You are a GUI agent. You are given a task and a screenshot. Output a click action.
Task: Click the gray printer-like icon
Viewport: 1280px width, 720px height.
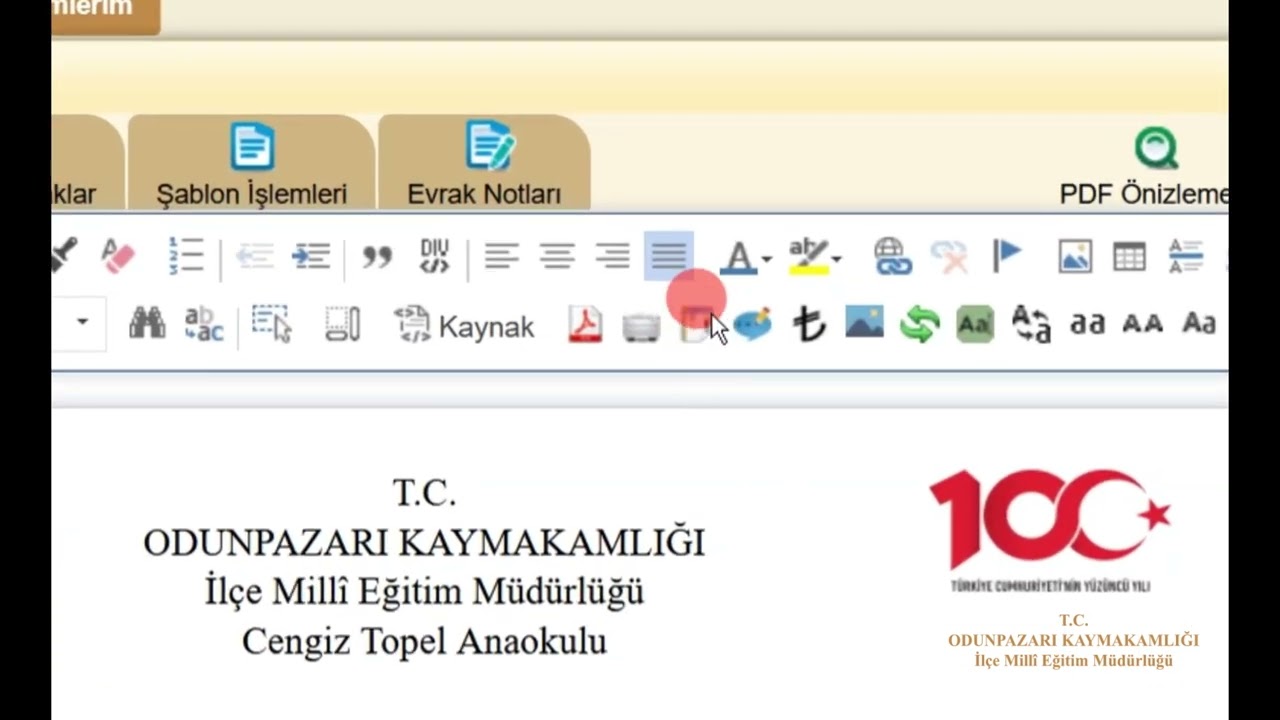pos(641,326)
